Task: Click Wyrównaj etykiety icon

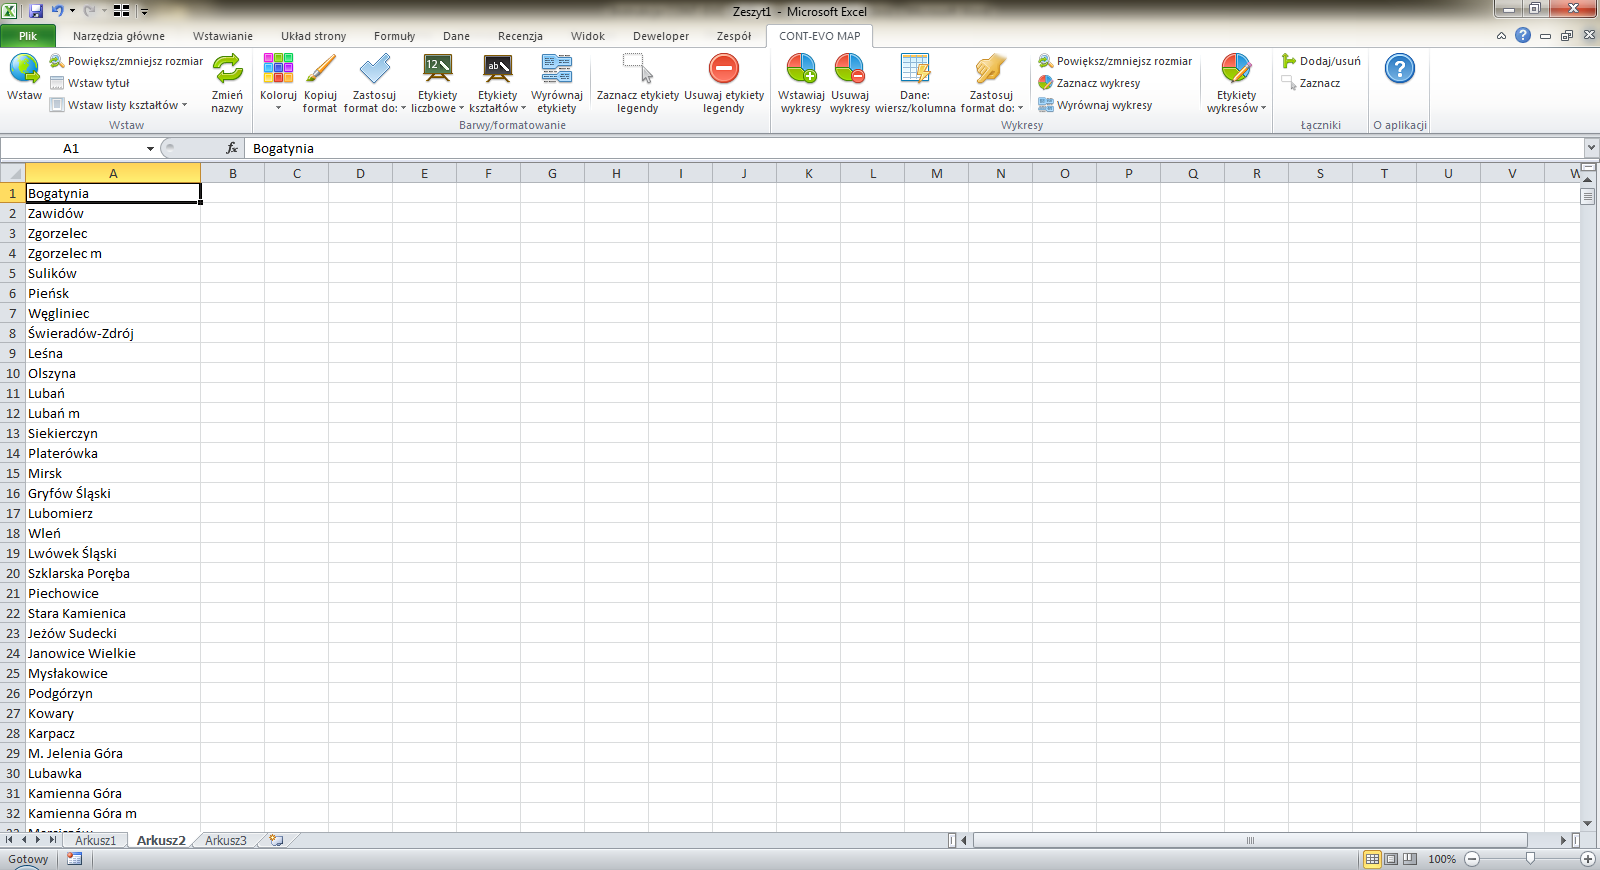Action: pyautogui.click(x=557, y=69)
